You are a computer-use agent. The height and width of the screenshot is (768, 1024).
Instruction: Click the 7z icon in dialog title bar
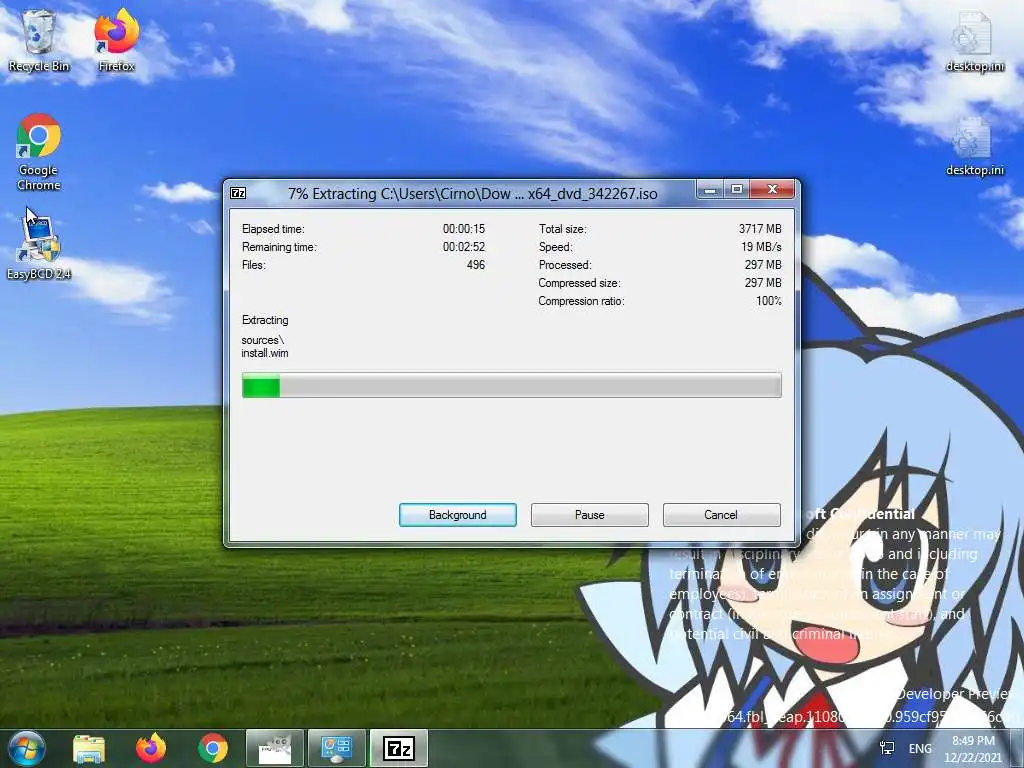[x=238, y=193]
